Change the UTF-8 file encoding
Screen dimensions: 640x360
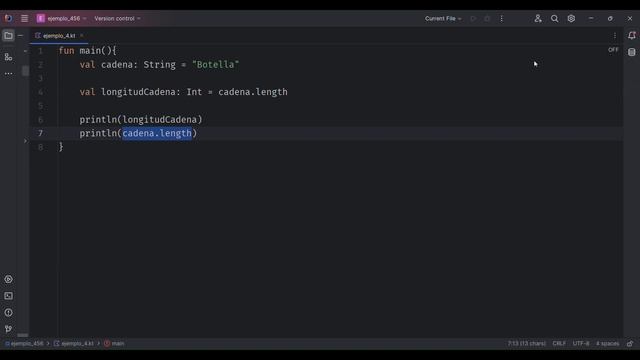tap(581, 344)
